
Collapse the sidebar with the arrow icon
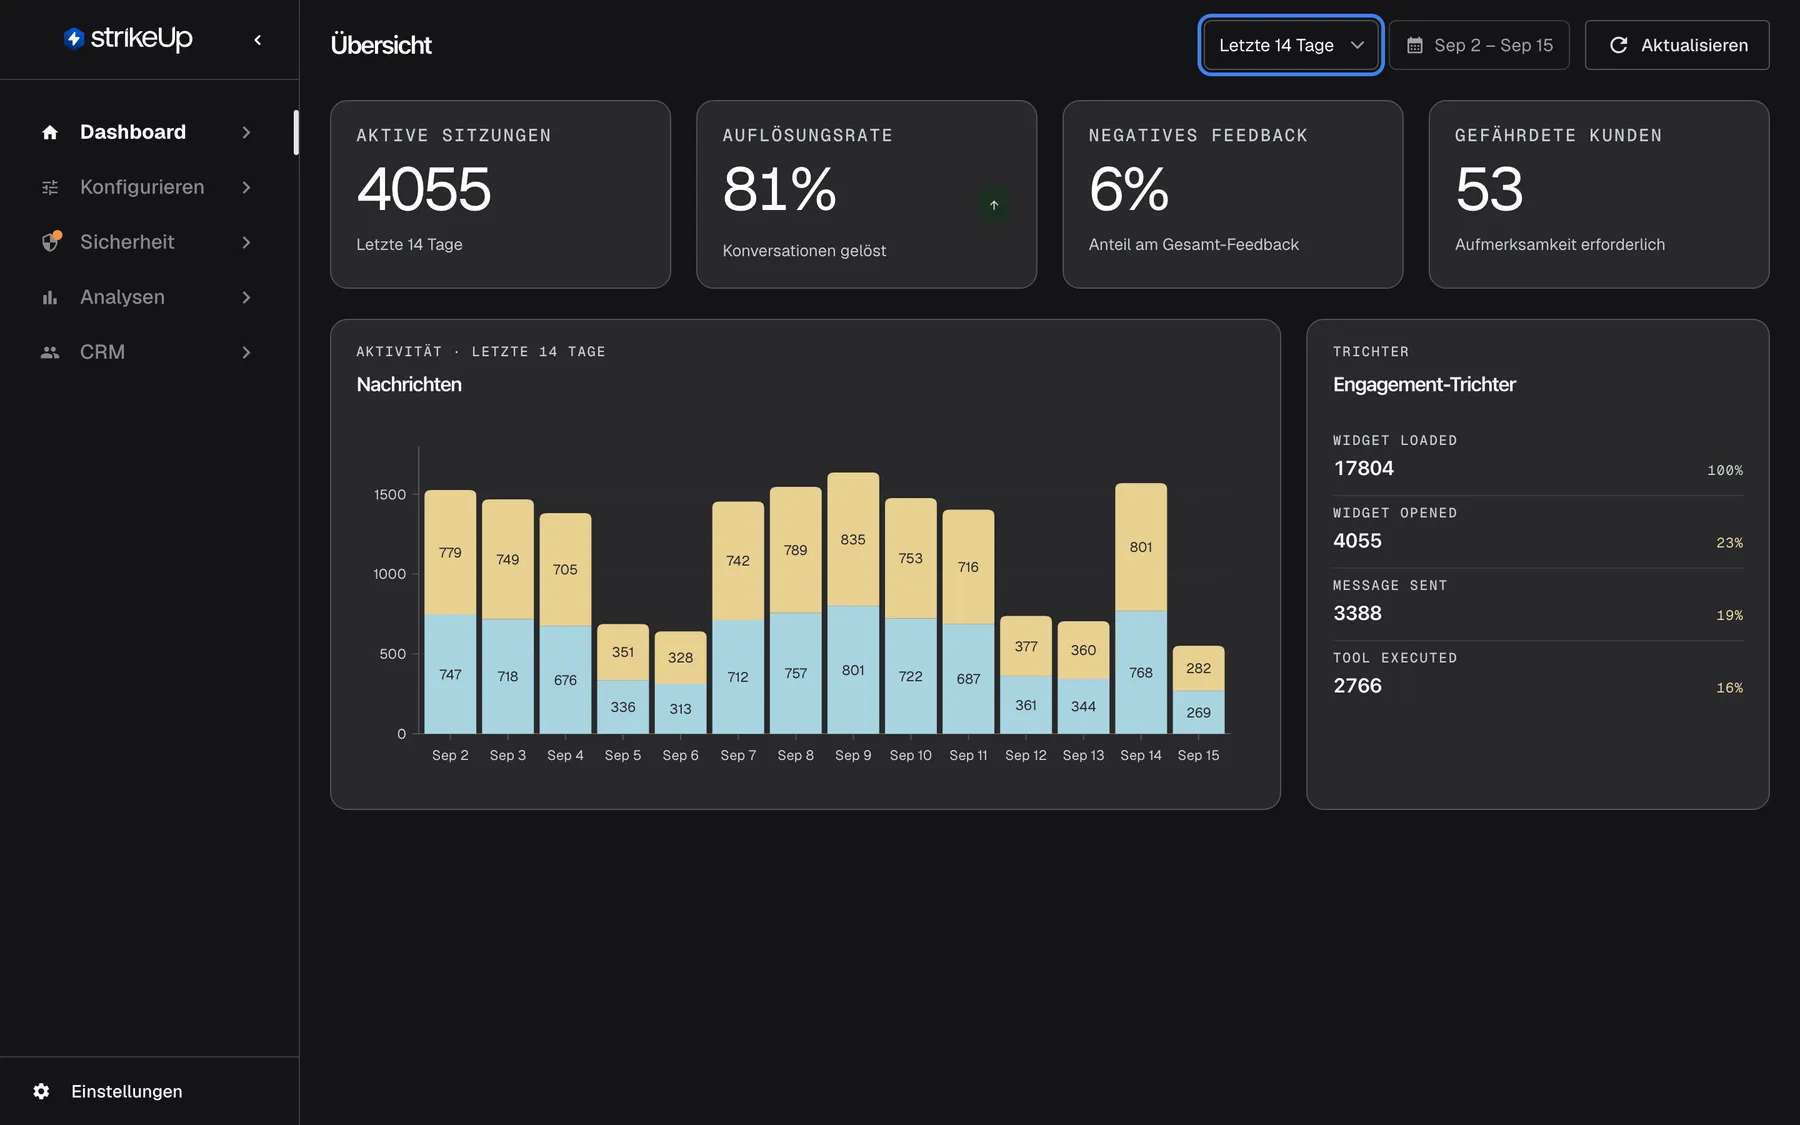coord(258,40)
